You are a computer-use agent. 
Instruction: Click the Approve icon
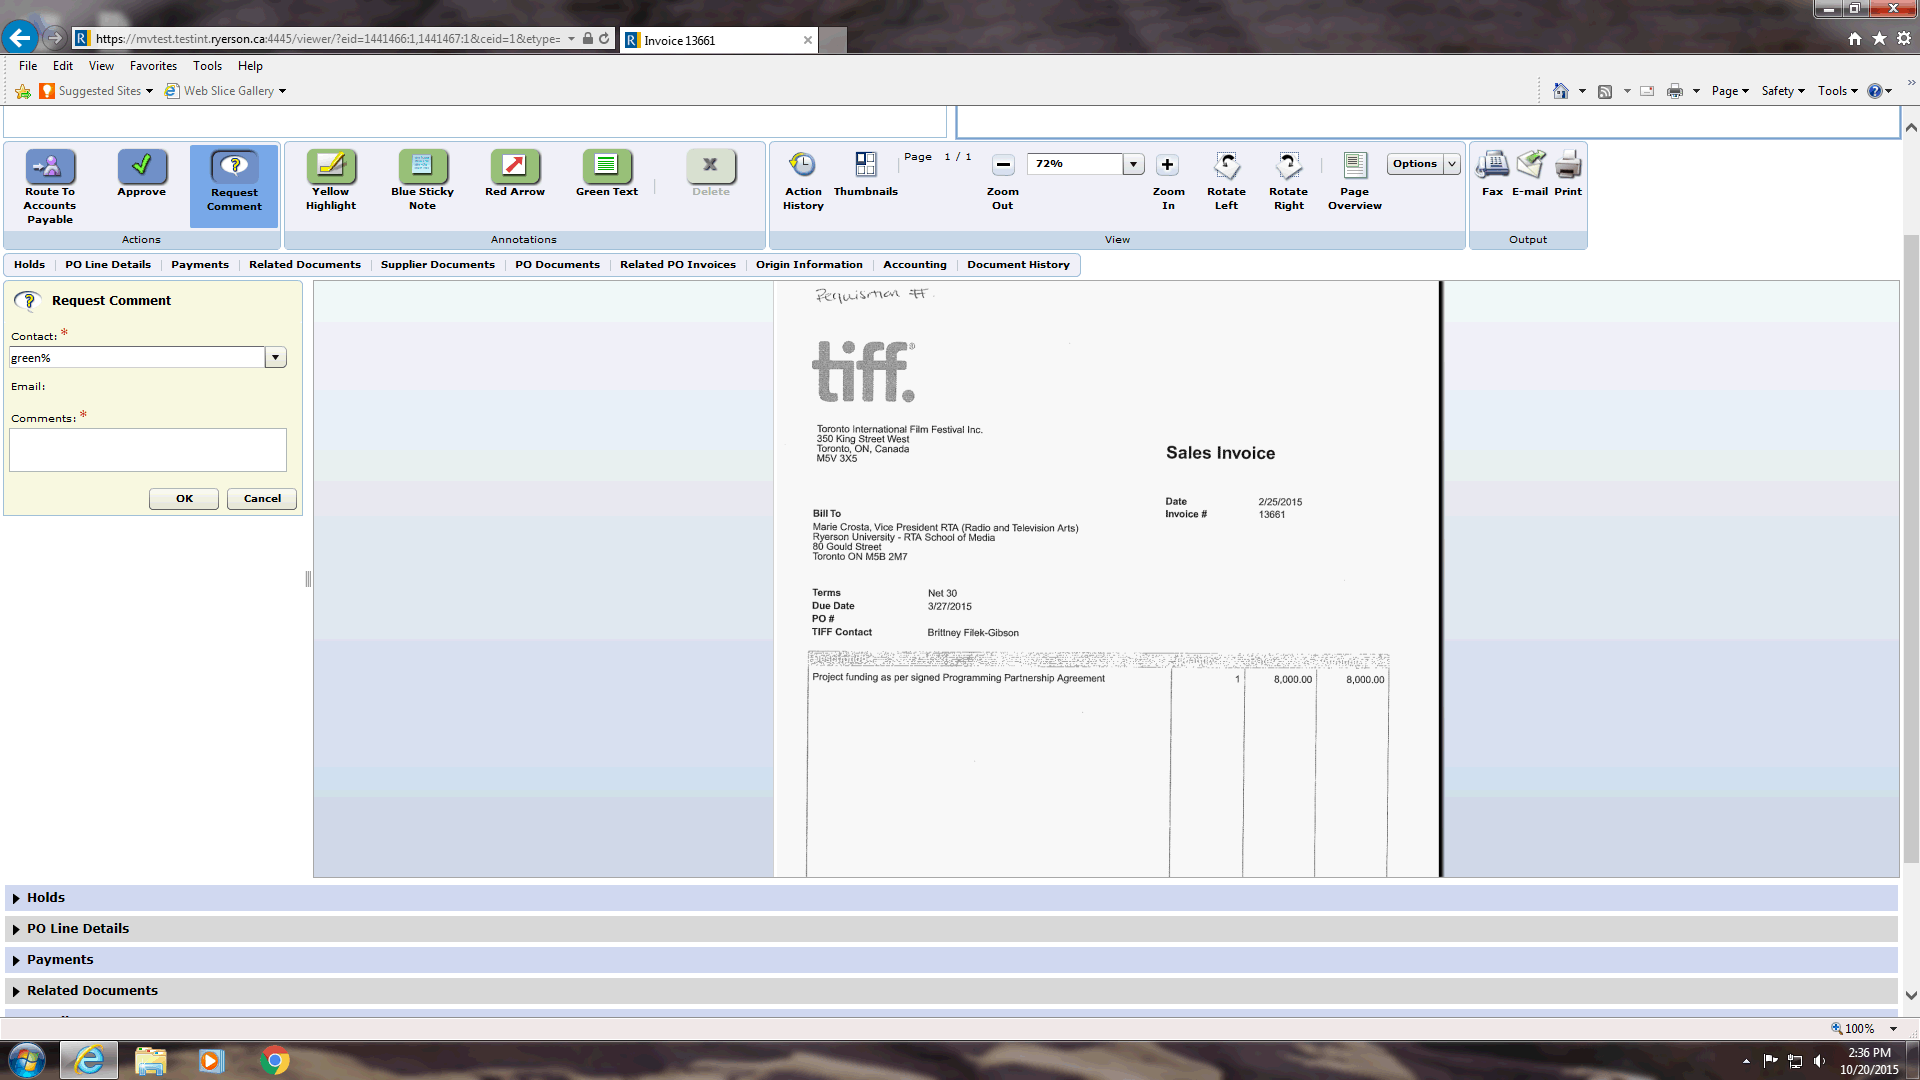[x=141, y=166]
